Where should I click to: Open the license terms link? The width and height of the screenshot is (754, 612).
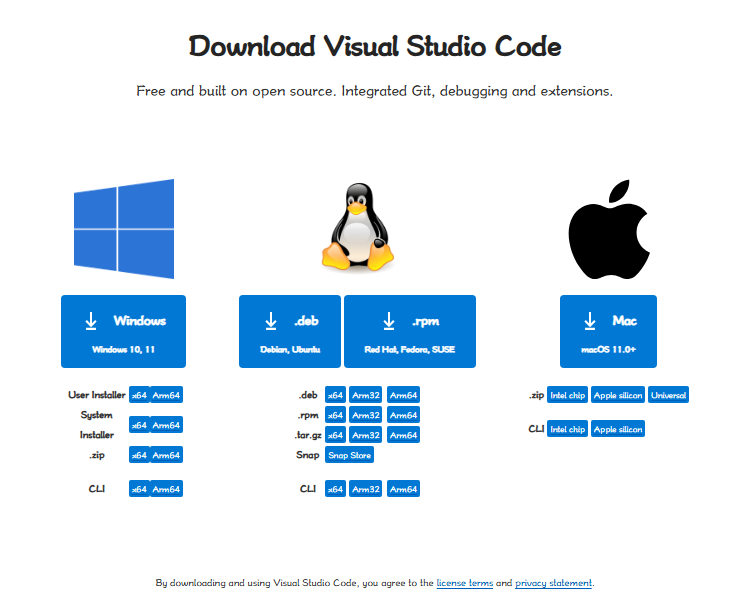point(465,583)
